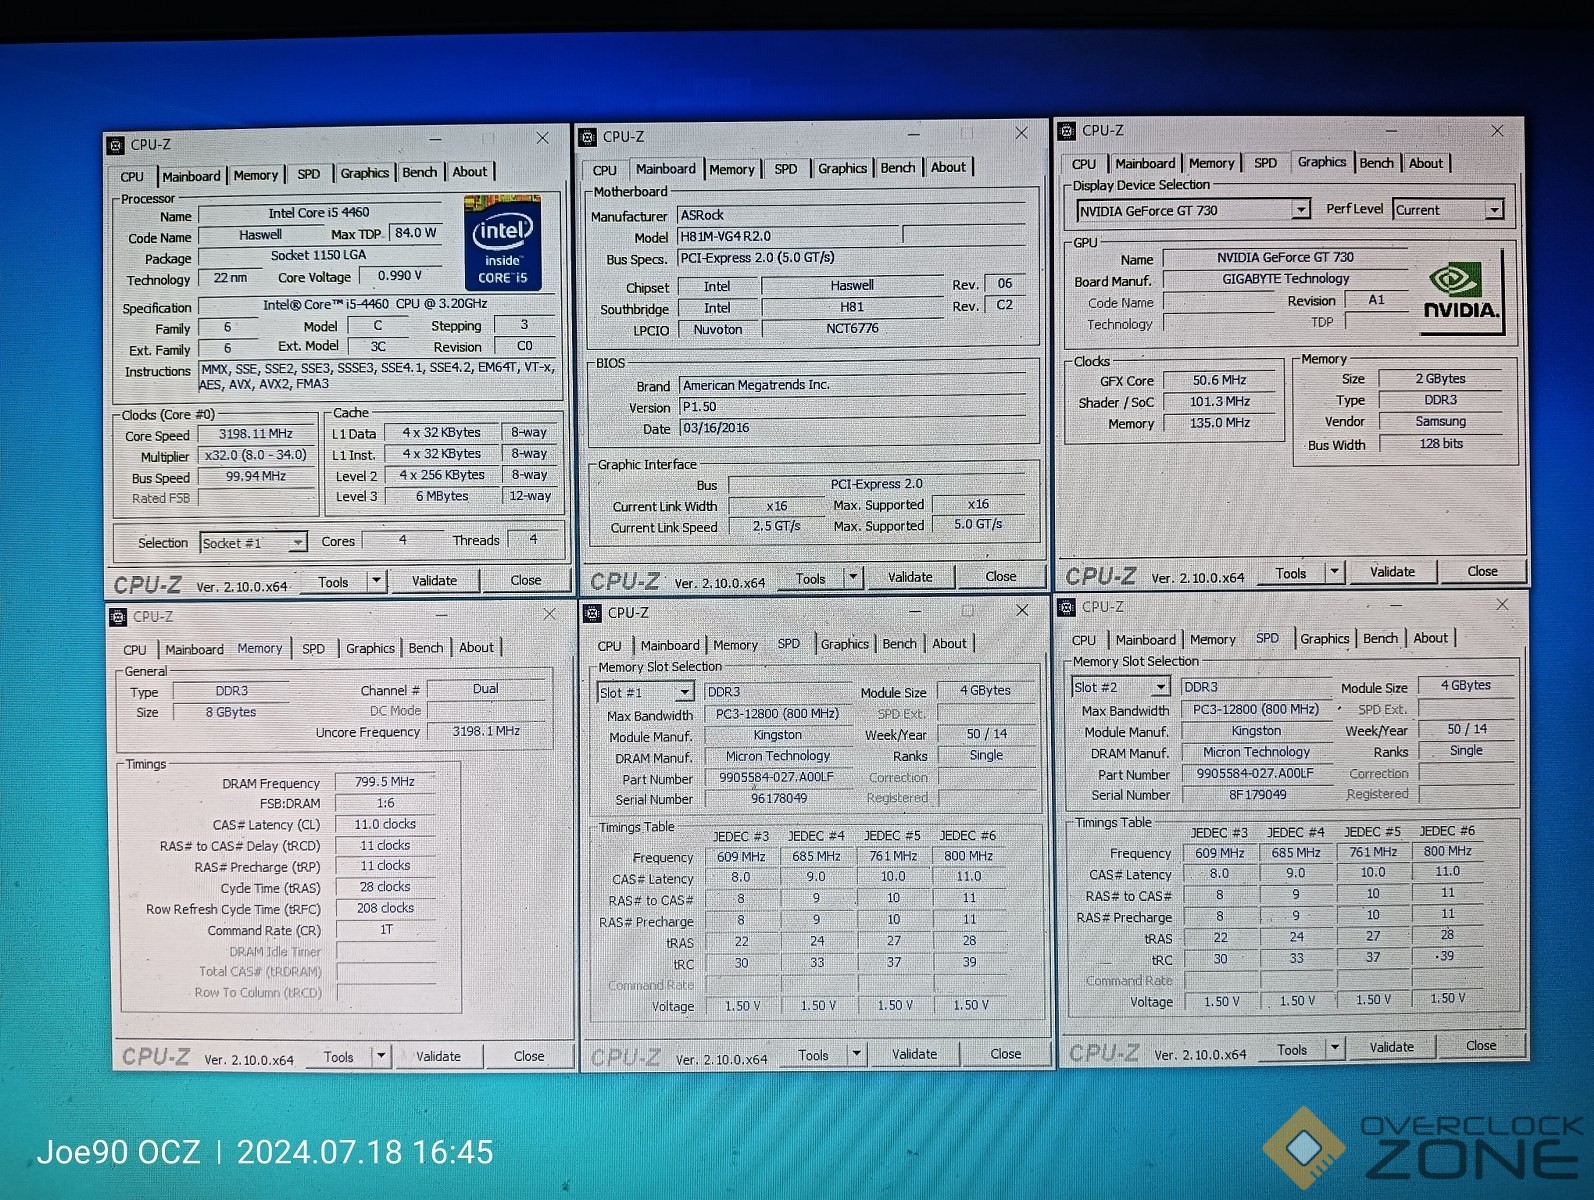Click the CPU-Z app icon in the Graphics window title bar
Image resolution: width=1594 pixels, height=1200 pixels.
(x=1067, y=131)
